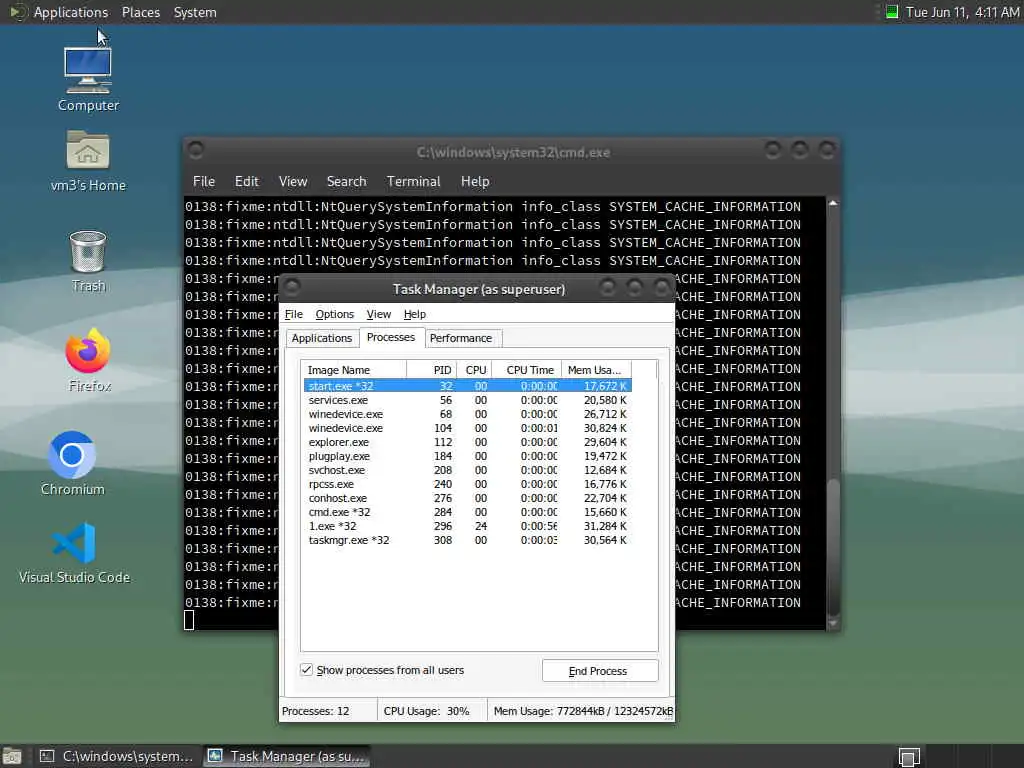Select the cmd.exe *32 process row
This screenshot has width=1024, height=768.
[467, 512]
